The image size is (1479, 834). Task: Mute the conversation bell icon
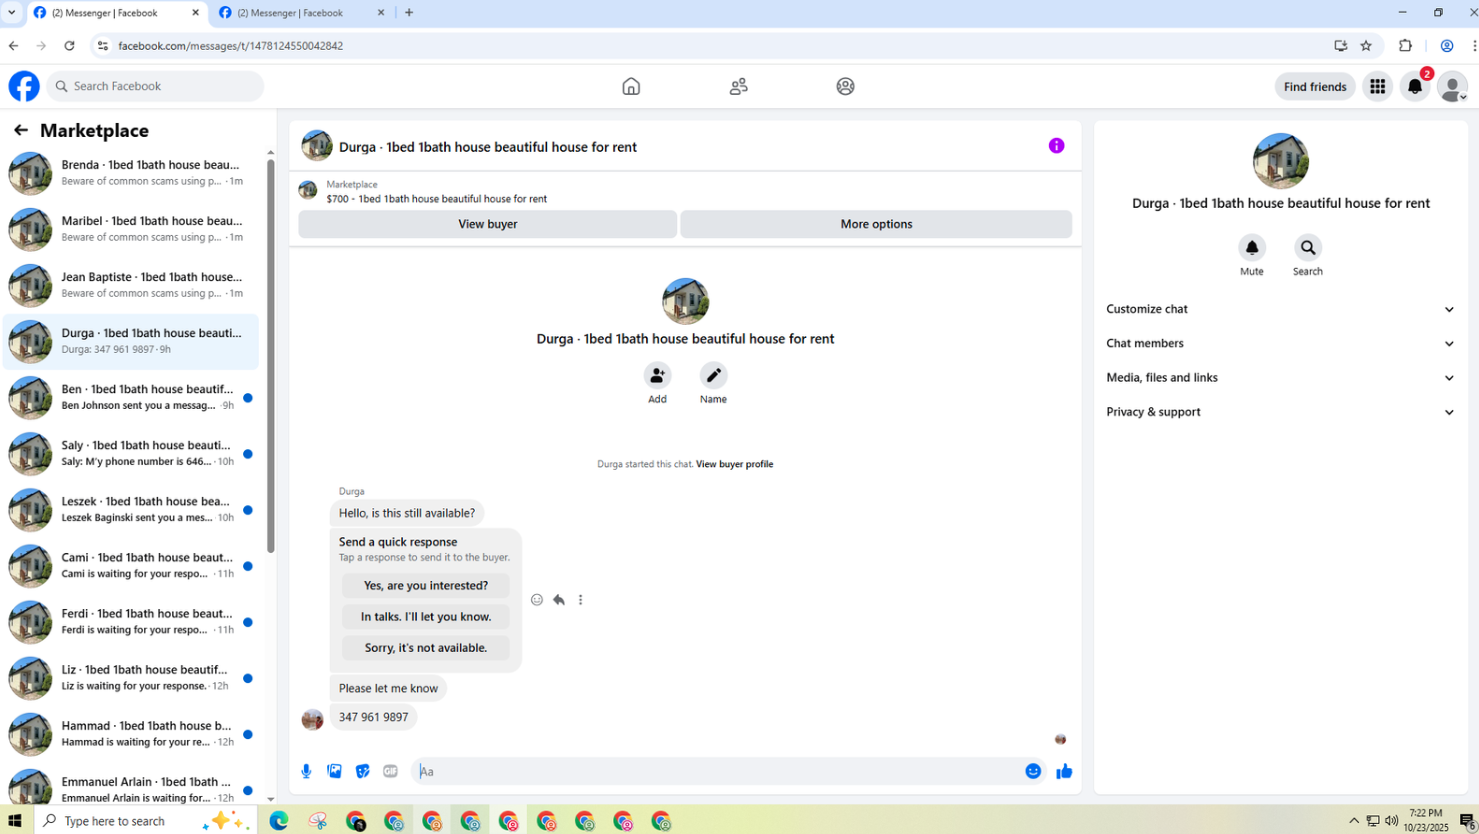(x=1252, y=247)
